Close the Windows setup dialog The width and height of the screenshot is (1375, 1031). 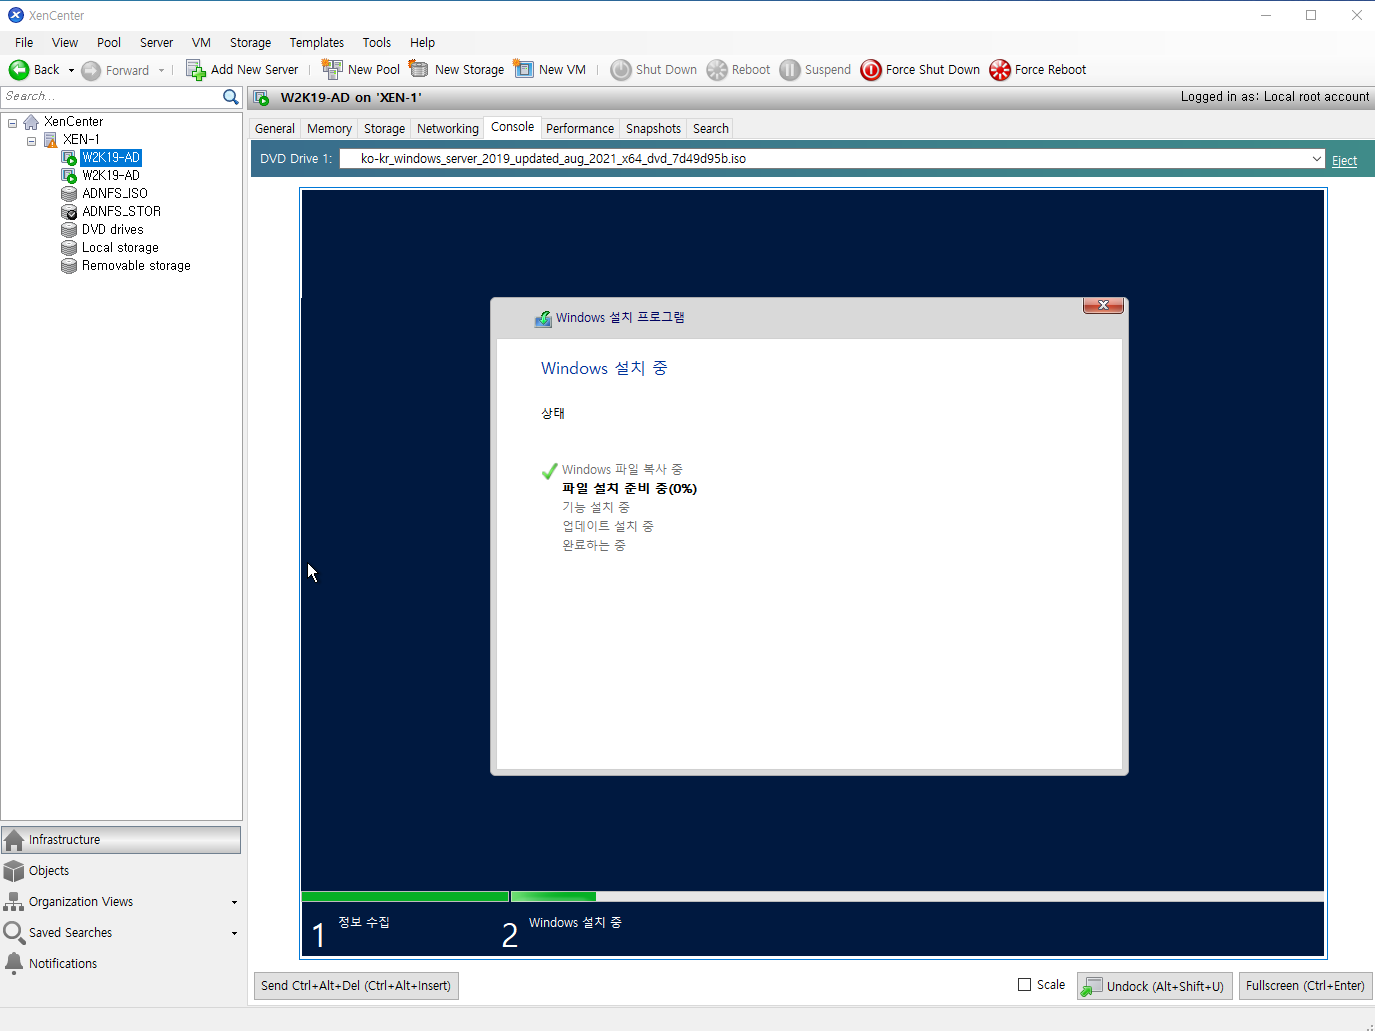pos(1103,305)
